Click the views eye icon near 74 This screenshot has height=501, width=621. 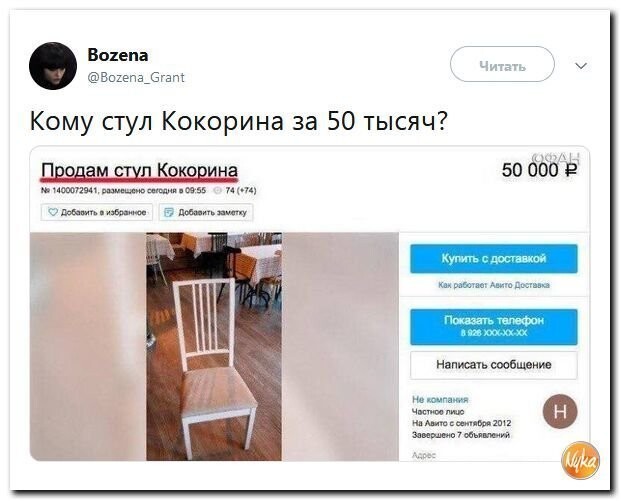[x=217, y=190]
